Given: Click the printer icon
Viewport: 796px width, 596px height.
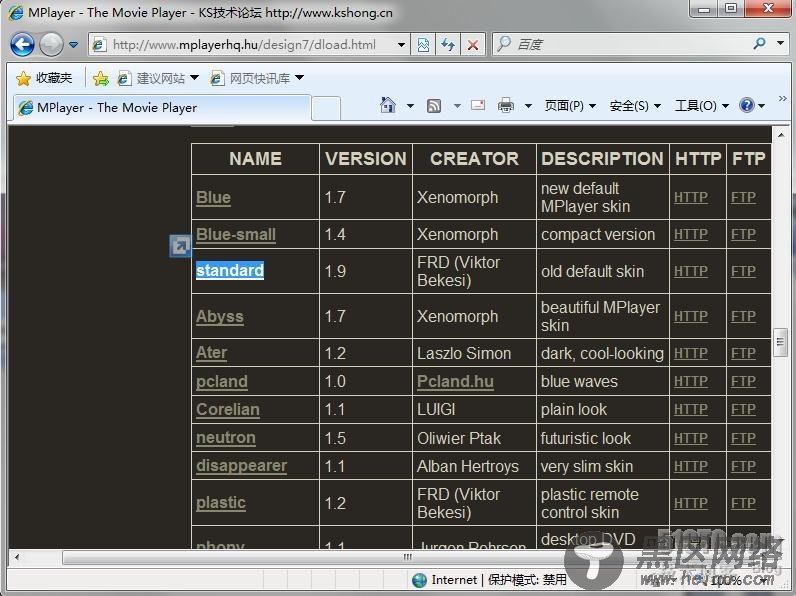Looking at the screenshot, I should click(506, 105).
